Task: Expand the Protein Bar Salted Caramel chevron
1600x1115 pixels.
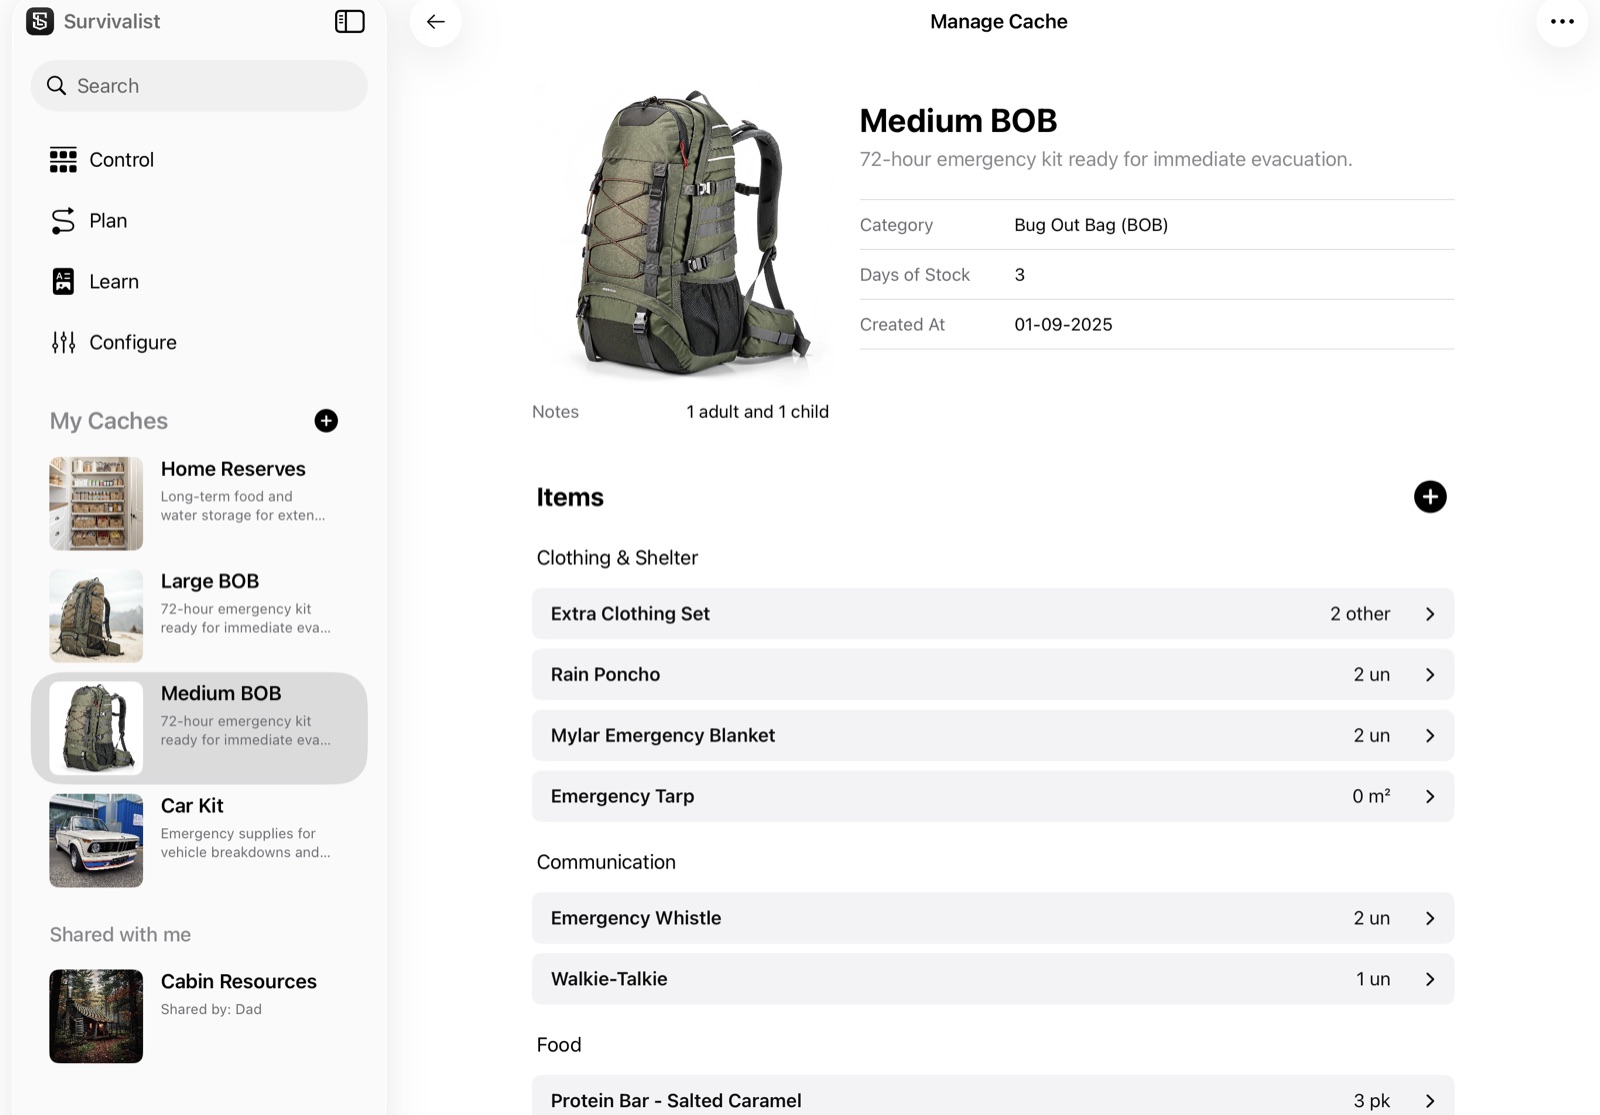Action: coord(1430,1101)
